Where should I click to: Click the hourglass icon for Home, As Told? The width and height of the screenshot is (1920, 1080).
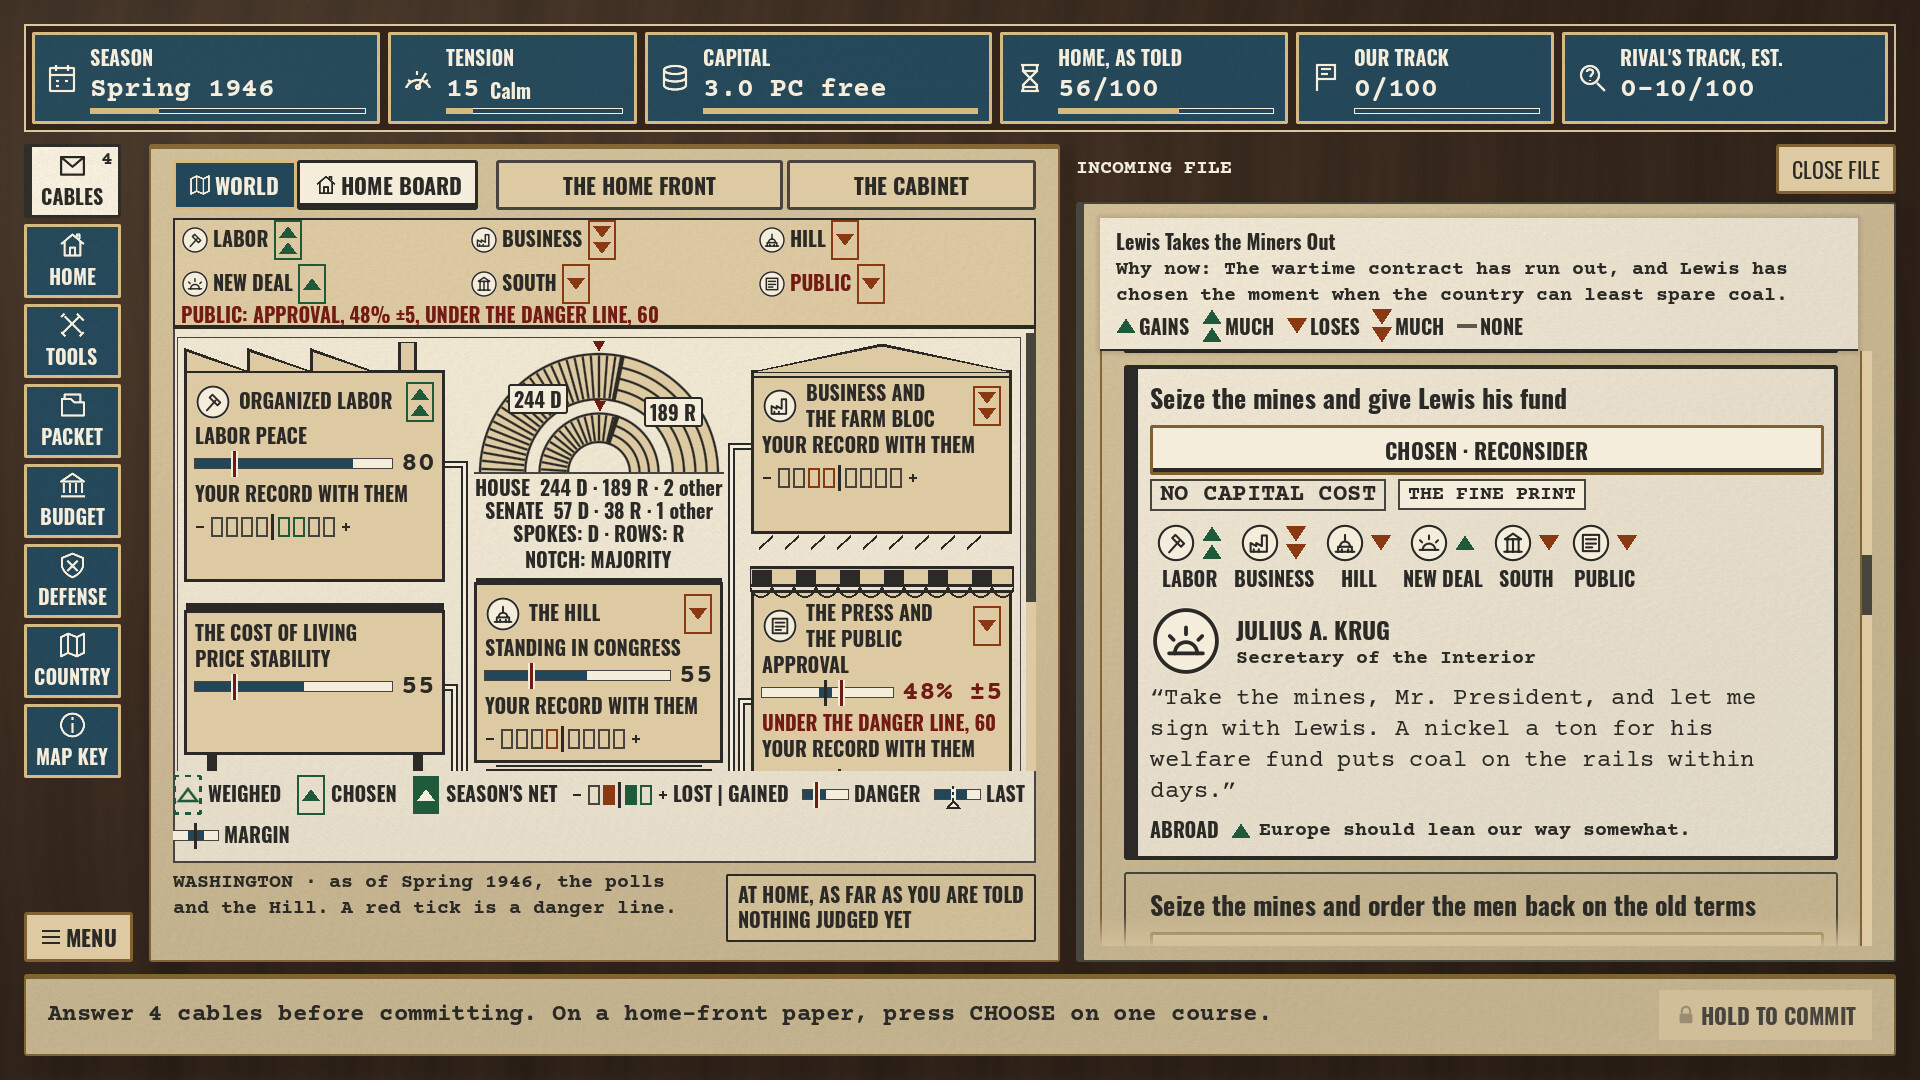point(1030,78)
